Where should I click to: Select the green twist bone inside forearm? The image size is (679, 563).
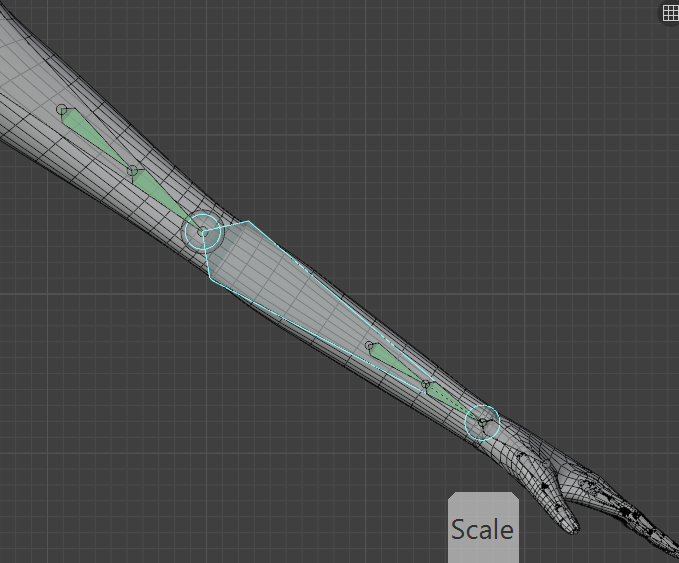click(396, 365)
